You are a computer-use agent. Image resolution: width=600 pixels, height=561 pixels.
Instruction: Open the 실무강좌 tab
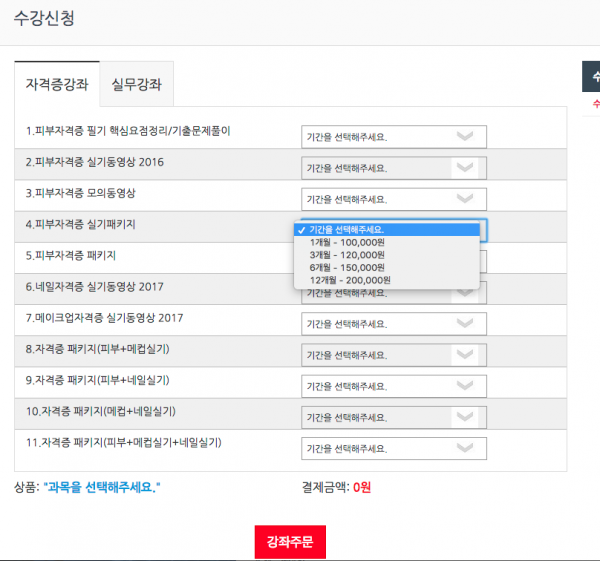click(x=138, y=84)
